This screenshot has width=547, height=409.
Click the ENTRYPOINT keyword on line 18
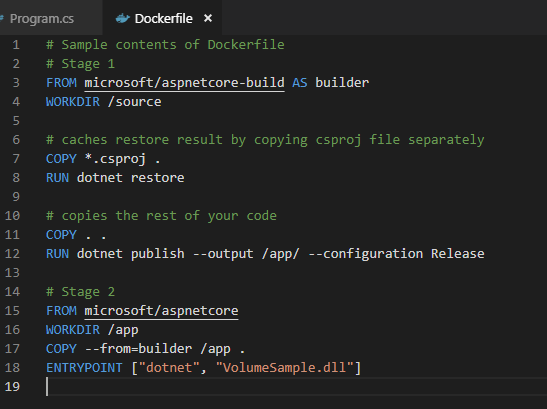(84, 368)
